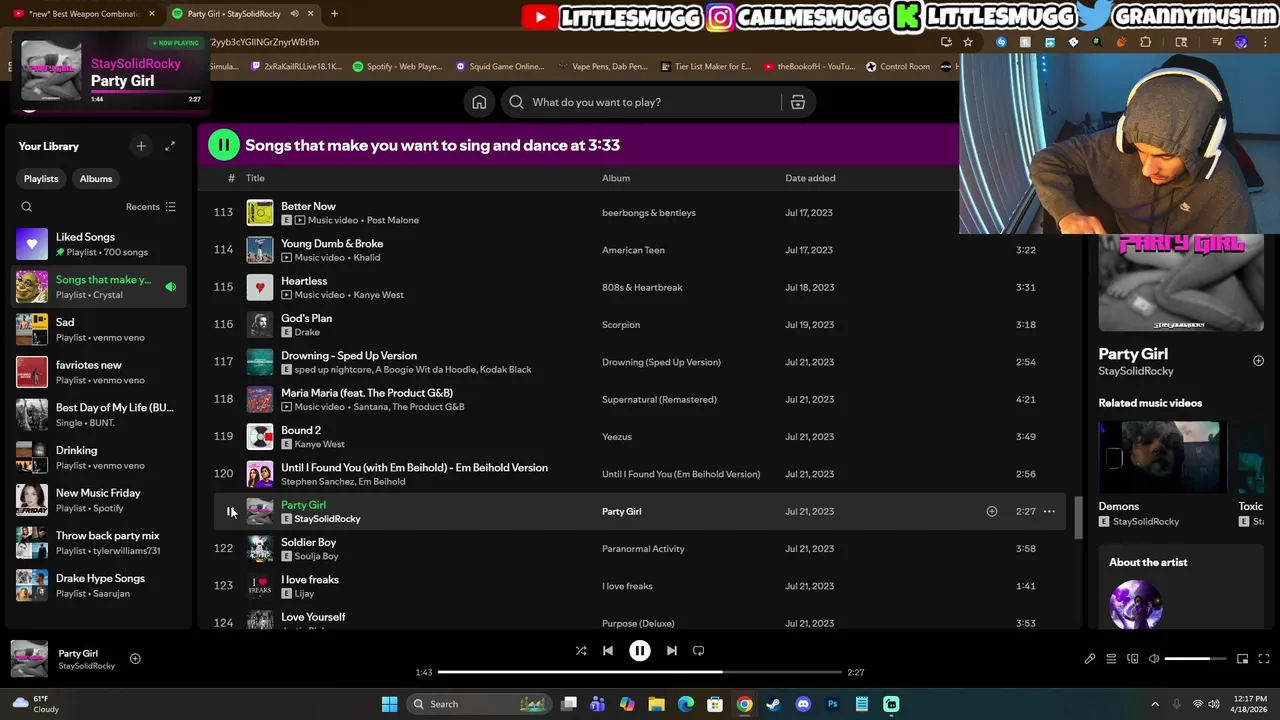Open the lyrics microphone icon
1280x720 pixels.
[x=1090, y=659]
